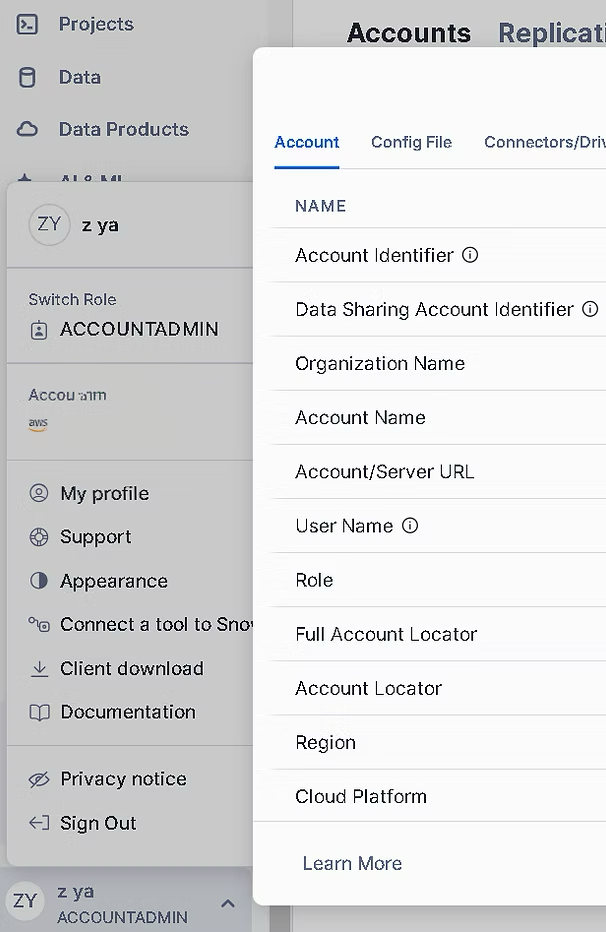Click the Documentation book icon

[x=39, y=712]
